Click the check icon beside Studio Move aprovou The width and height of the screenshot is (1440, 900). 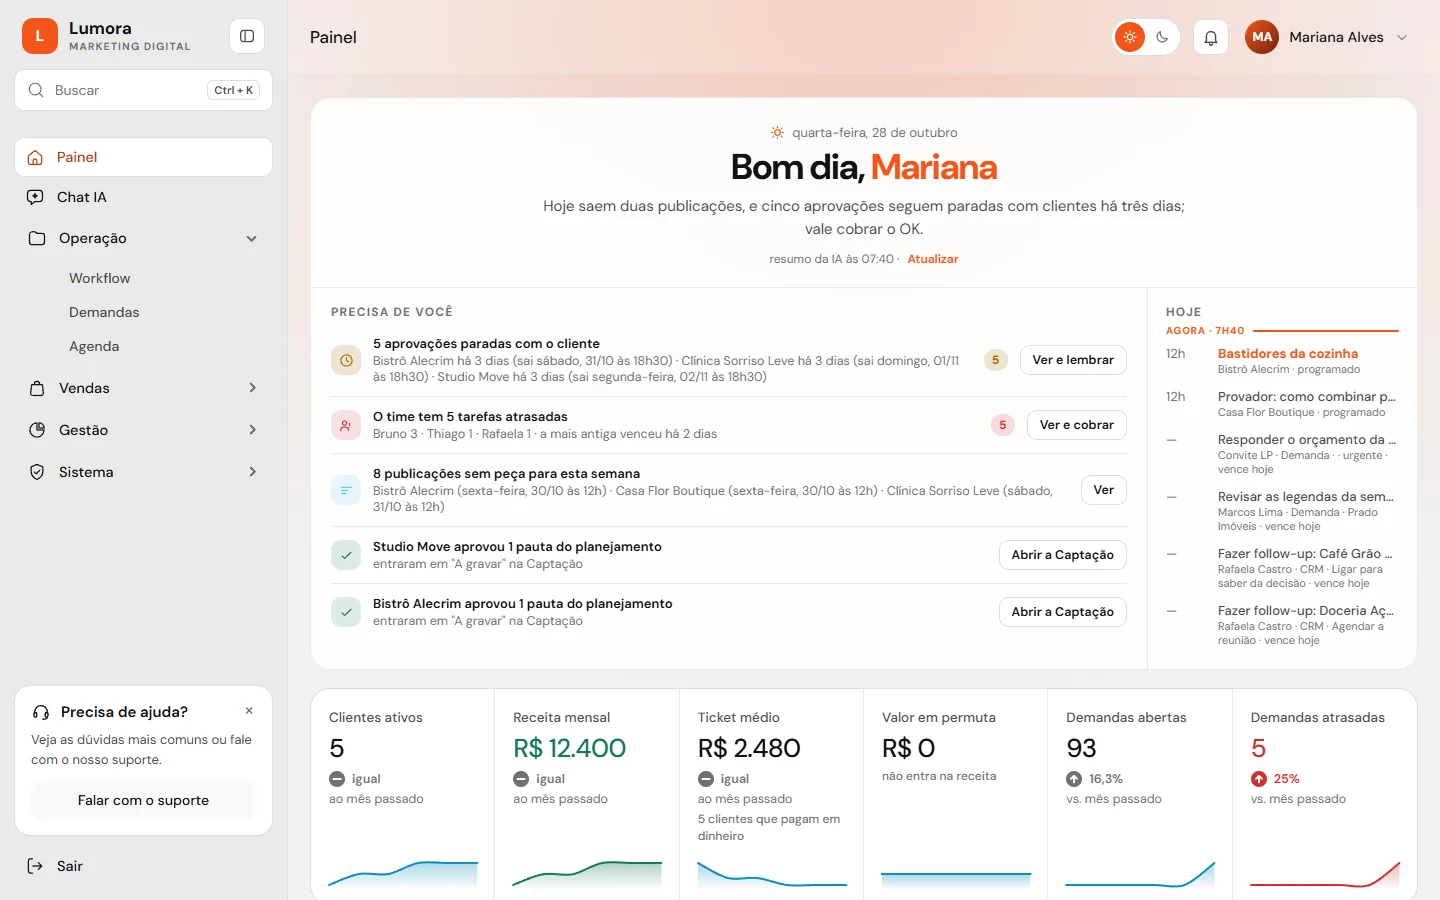346,555
